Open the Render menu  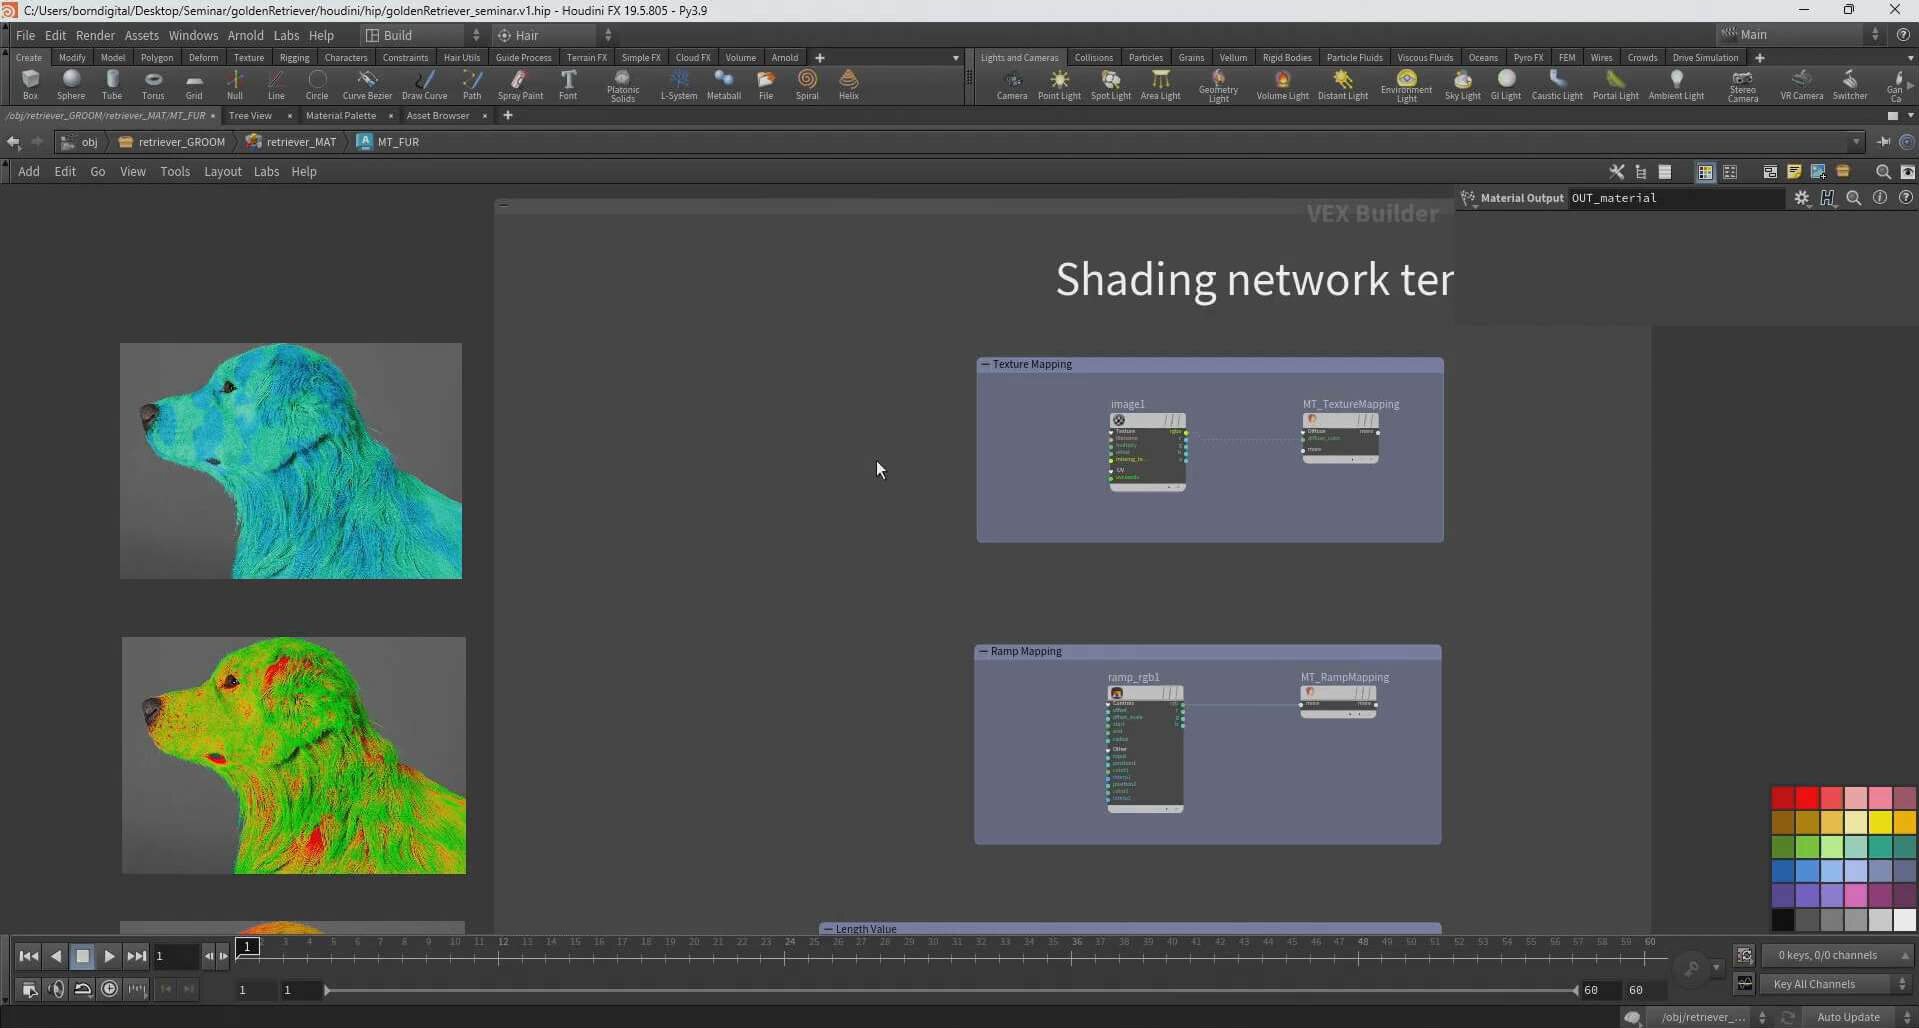point(95,35)
